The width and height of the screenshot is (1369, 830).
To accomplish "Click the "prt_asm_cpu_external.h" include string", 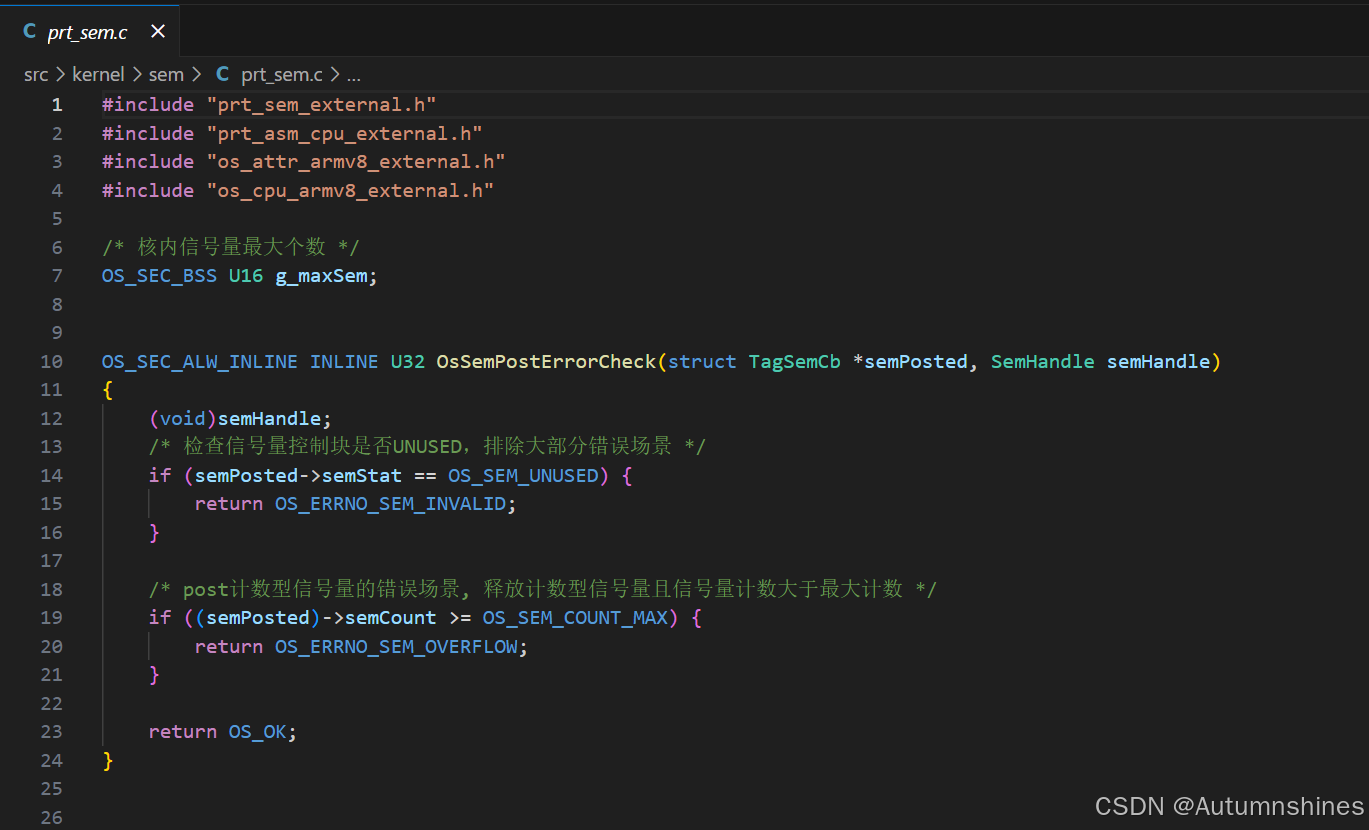I will 344,133.
